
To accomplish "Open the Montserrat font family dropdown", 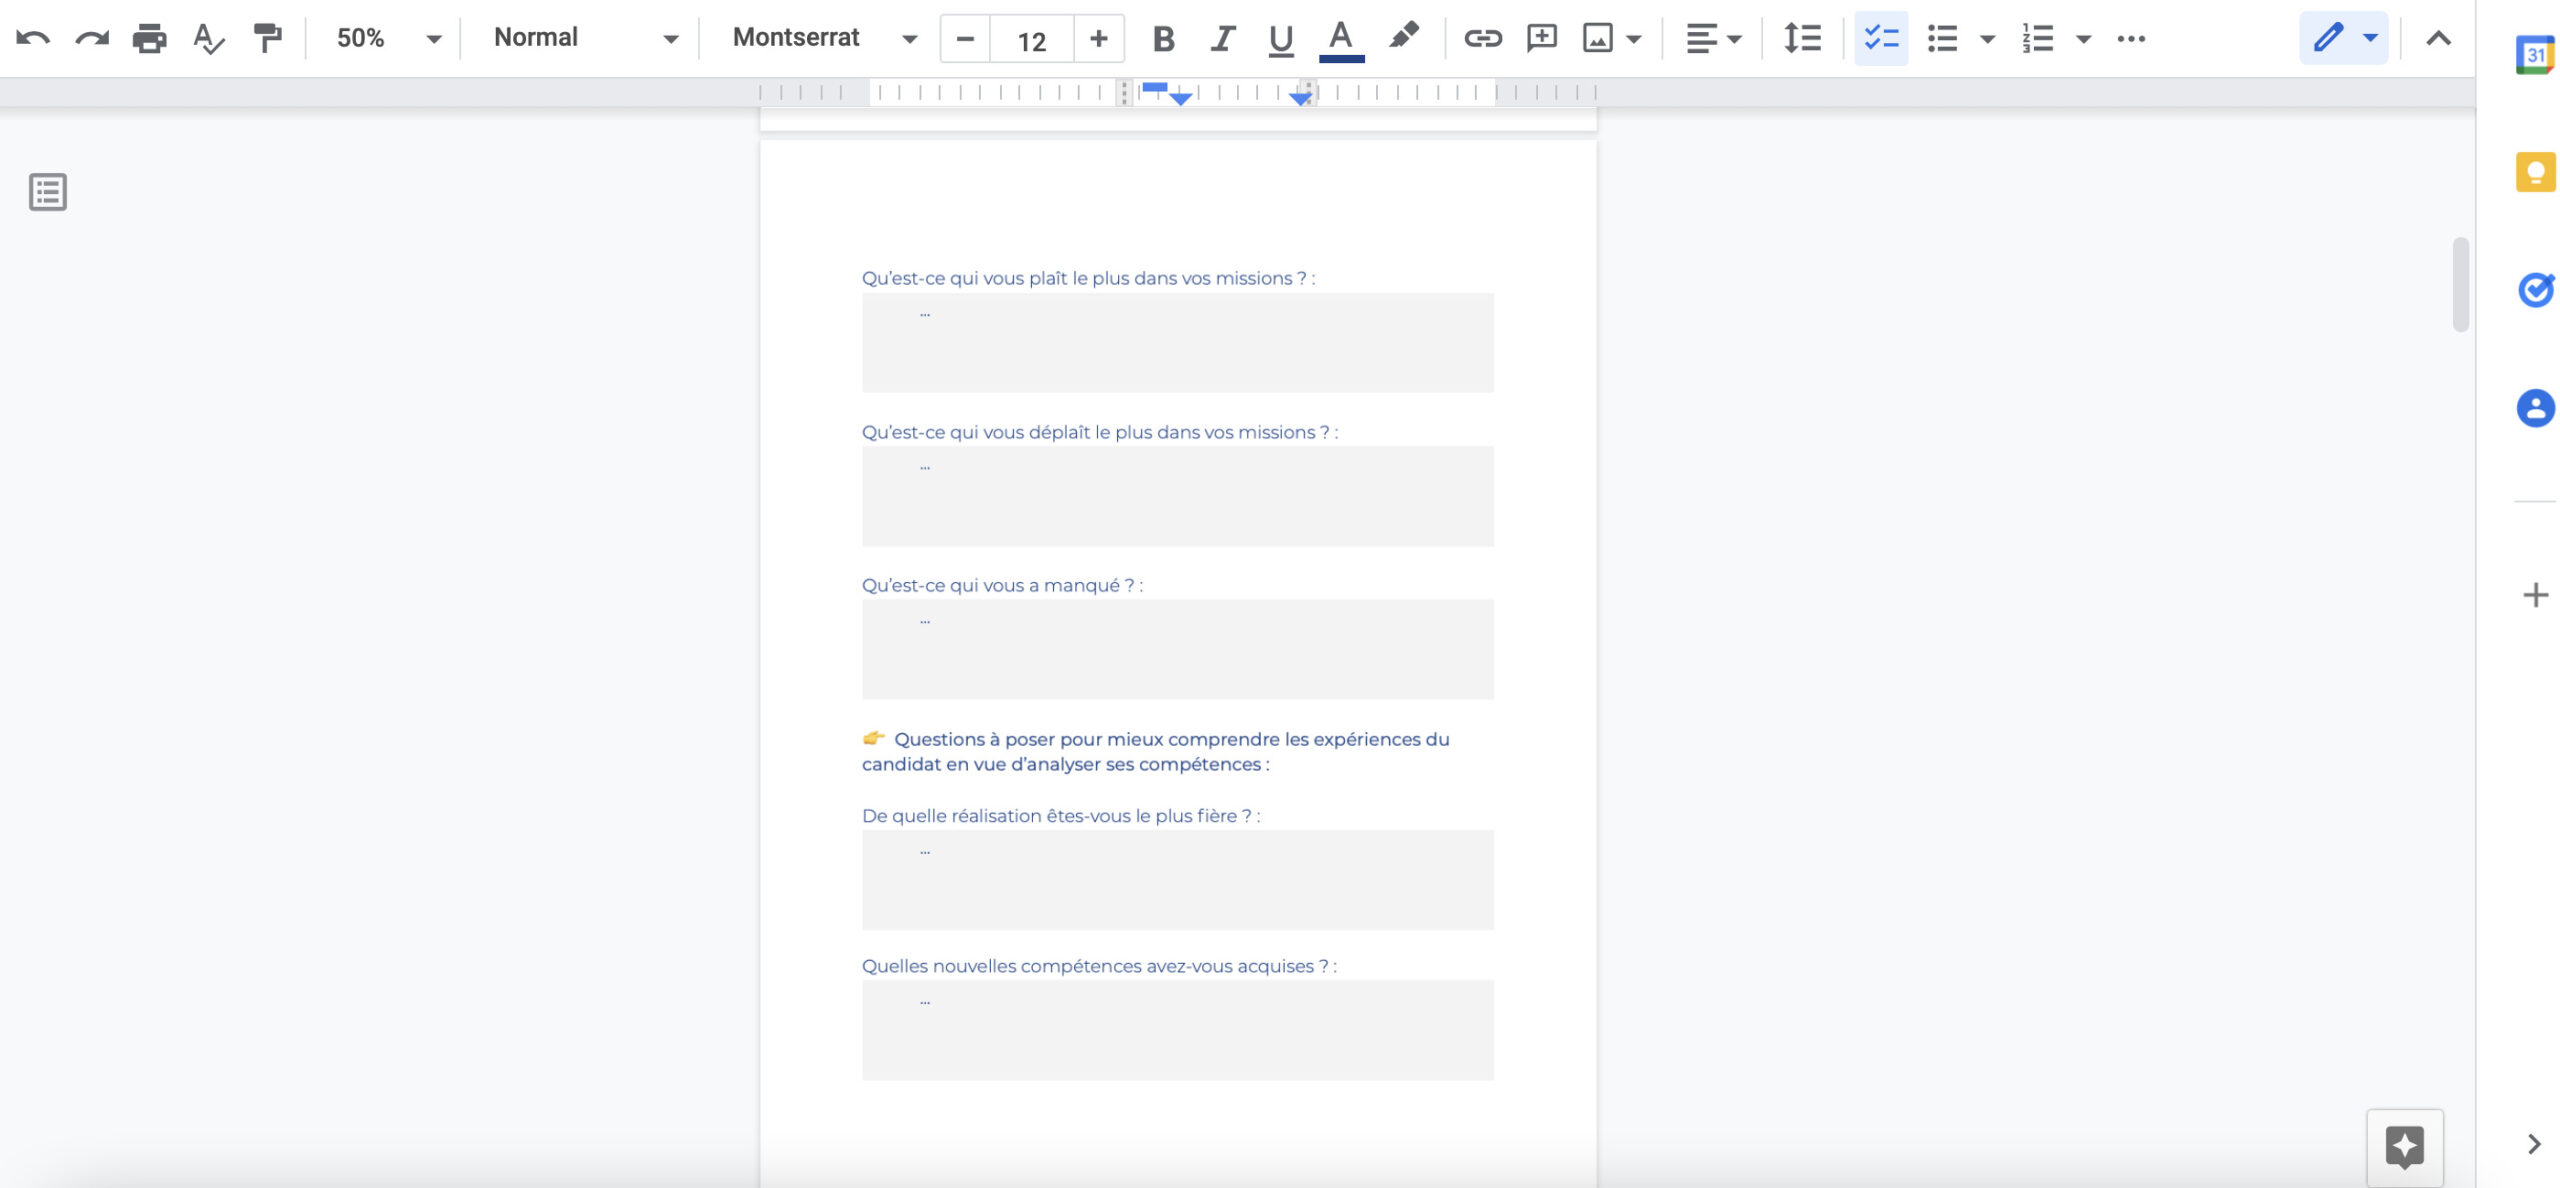I will pyautogui.click(x=825, y=38).
